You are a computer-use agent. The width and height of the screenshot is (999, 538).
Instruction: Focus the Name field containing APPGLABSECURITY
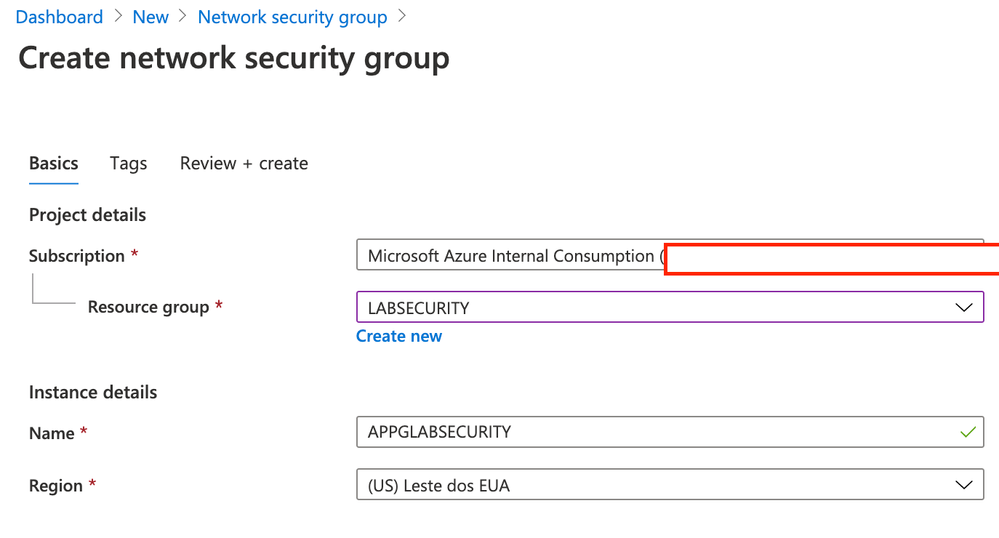click(650, 432)
